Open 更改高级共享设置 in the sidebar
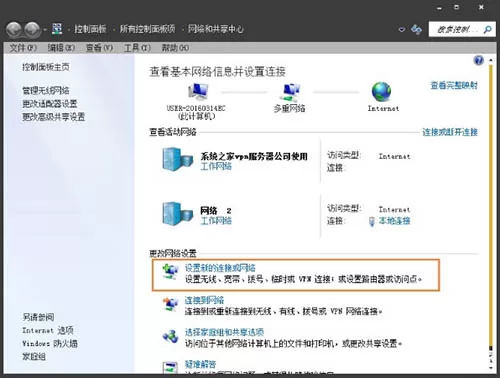Screen dimensions: 500x378 tap(54, 117)
